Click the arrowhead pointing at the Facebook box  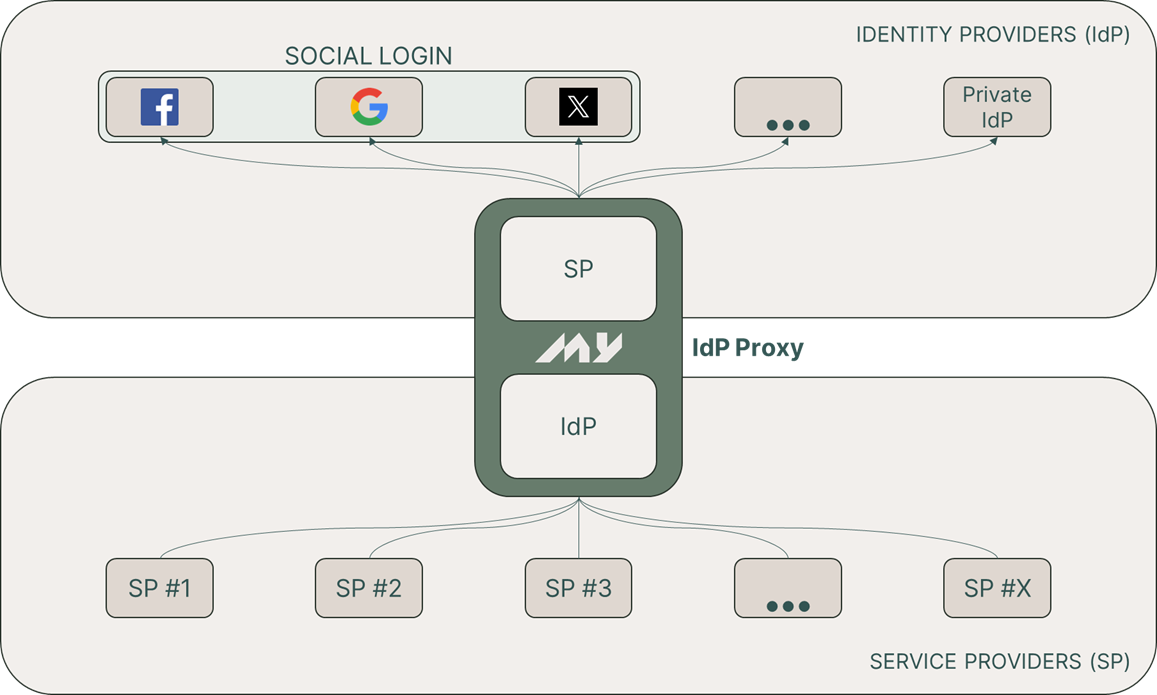pyautogui.click(x=161, y=143)
